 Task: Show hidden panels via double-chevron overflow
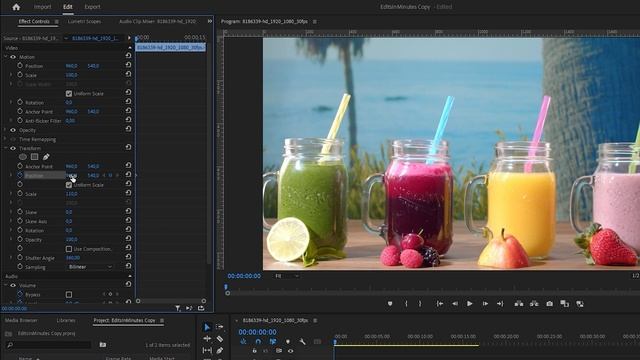pos(210,21)
